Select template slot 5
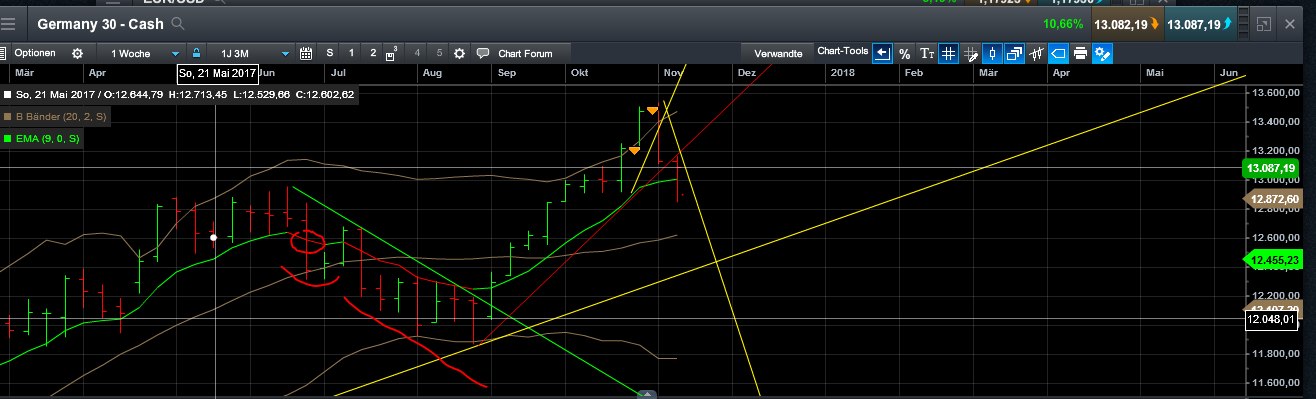 439,53
